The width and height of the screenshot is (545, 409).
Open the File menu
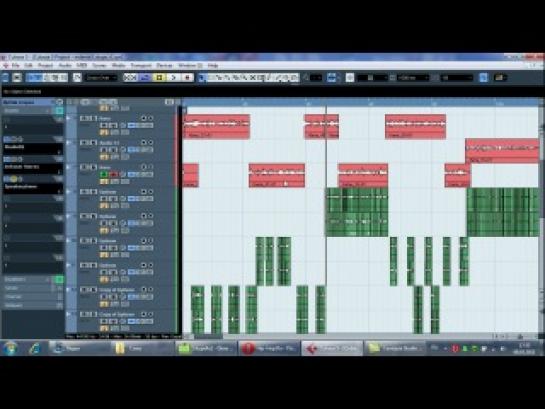tap(16, 65)
